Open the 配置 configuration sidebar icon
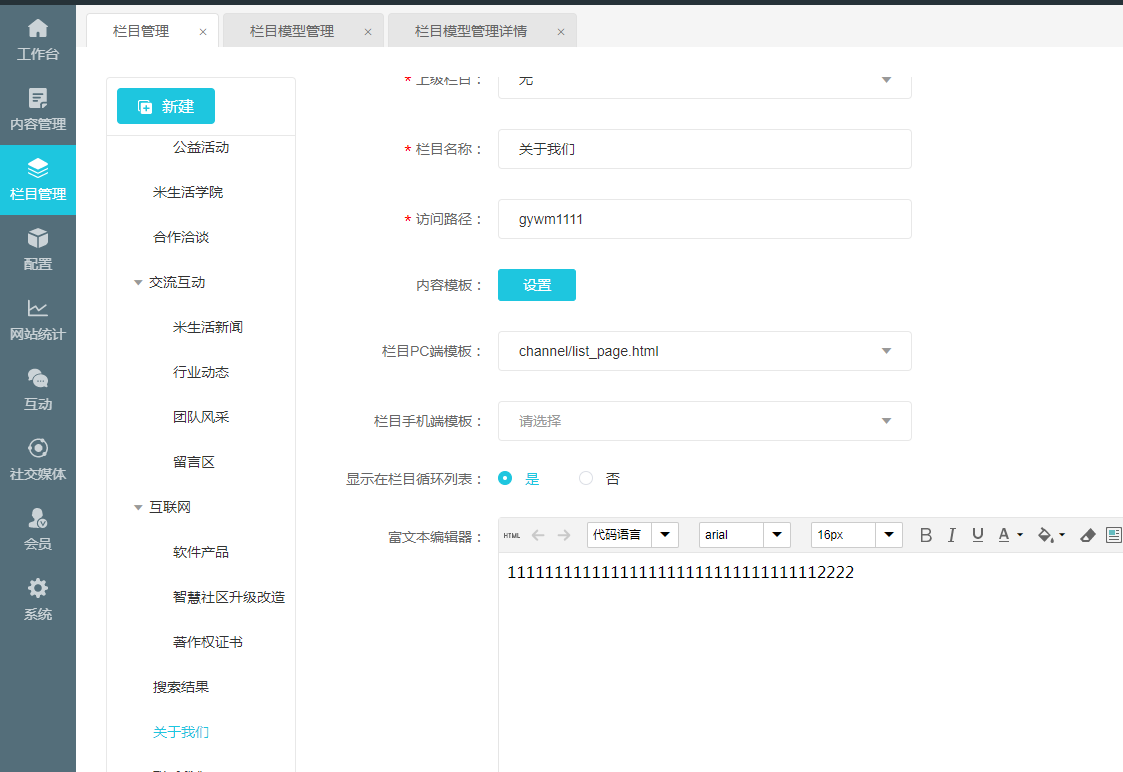Viewport: 1123px width, 772px height. pyautogui.click(x=38, y=249)
